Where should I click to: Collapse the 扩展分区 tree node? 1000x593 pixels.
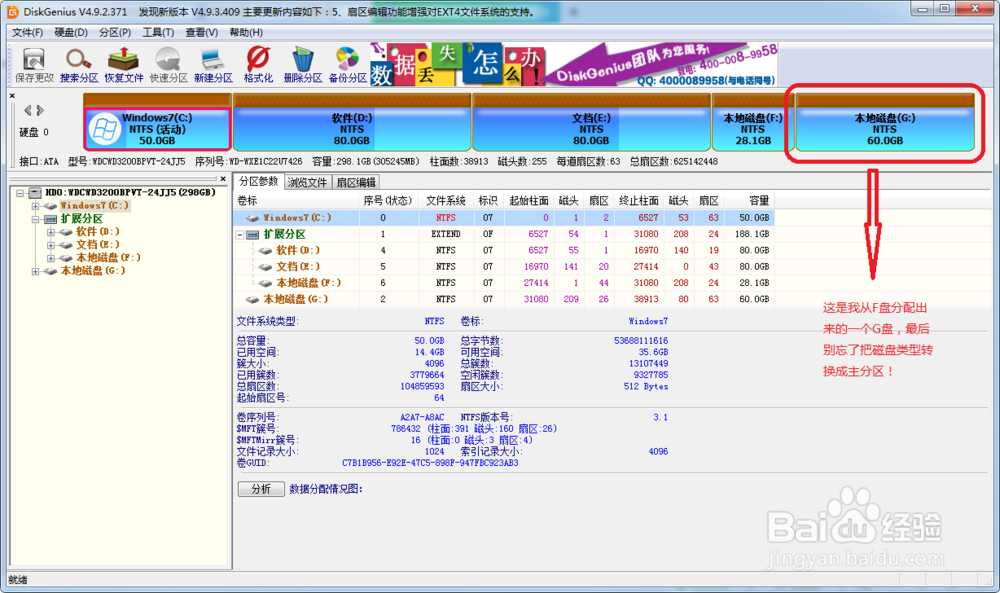click(36, 219)
